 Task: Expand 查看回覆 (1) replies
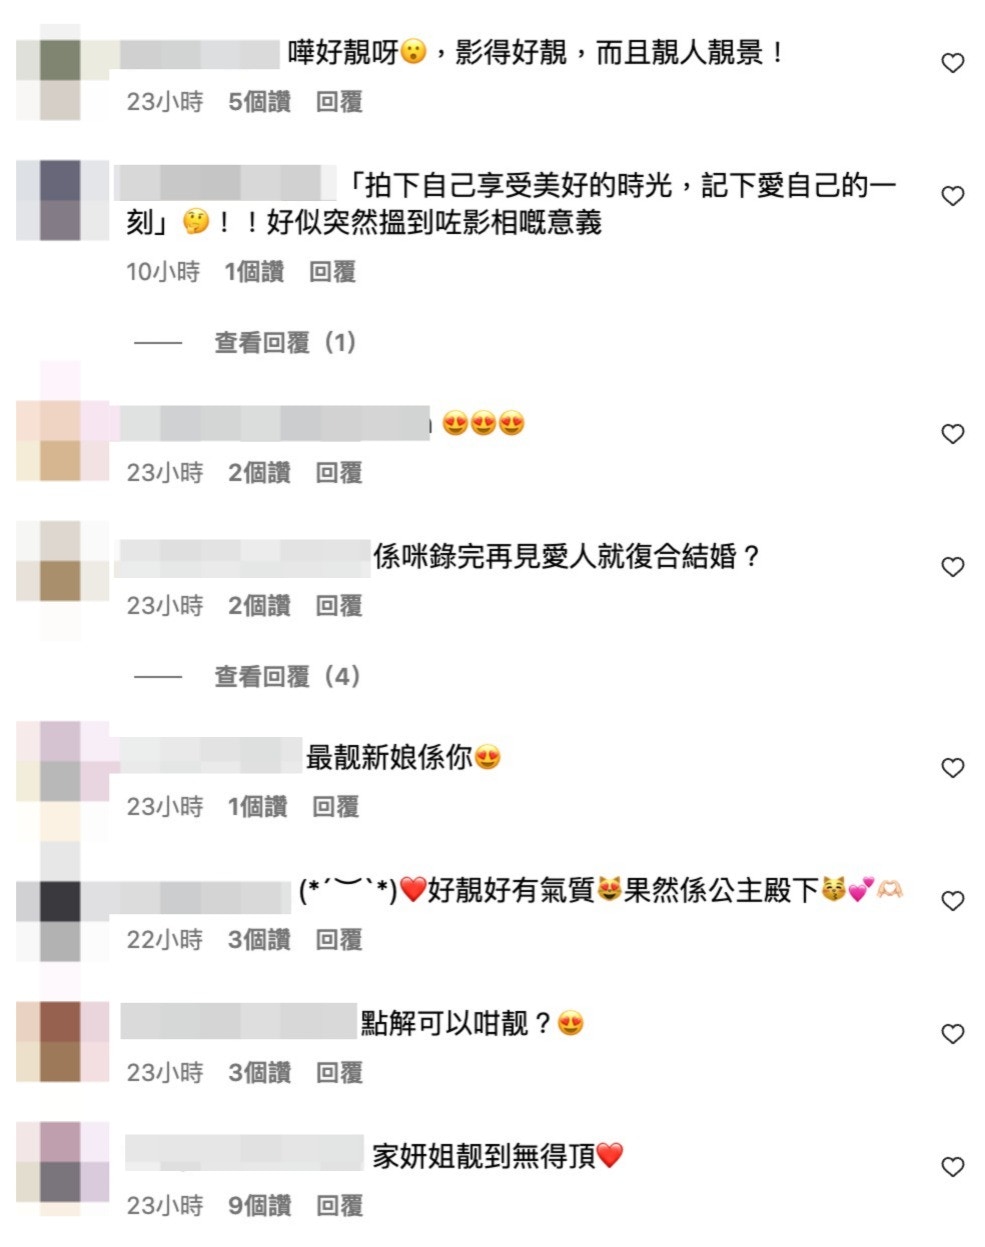(286, 343)
